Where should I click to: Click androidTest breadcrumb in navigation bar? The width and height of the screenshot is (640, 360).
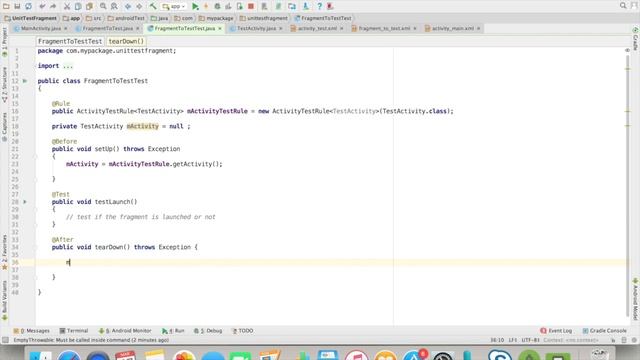(126, 18)
